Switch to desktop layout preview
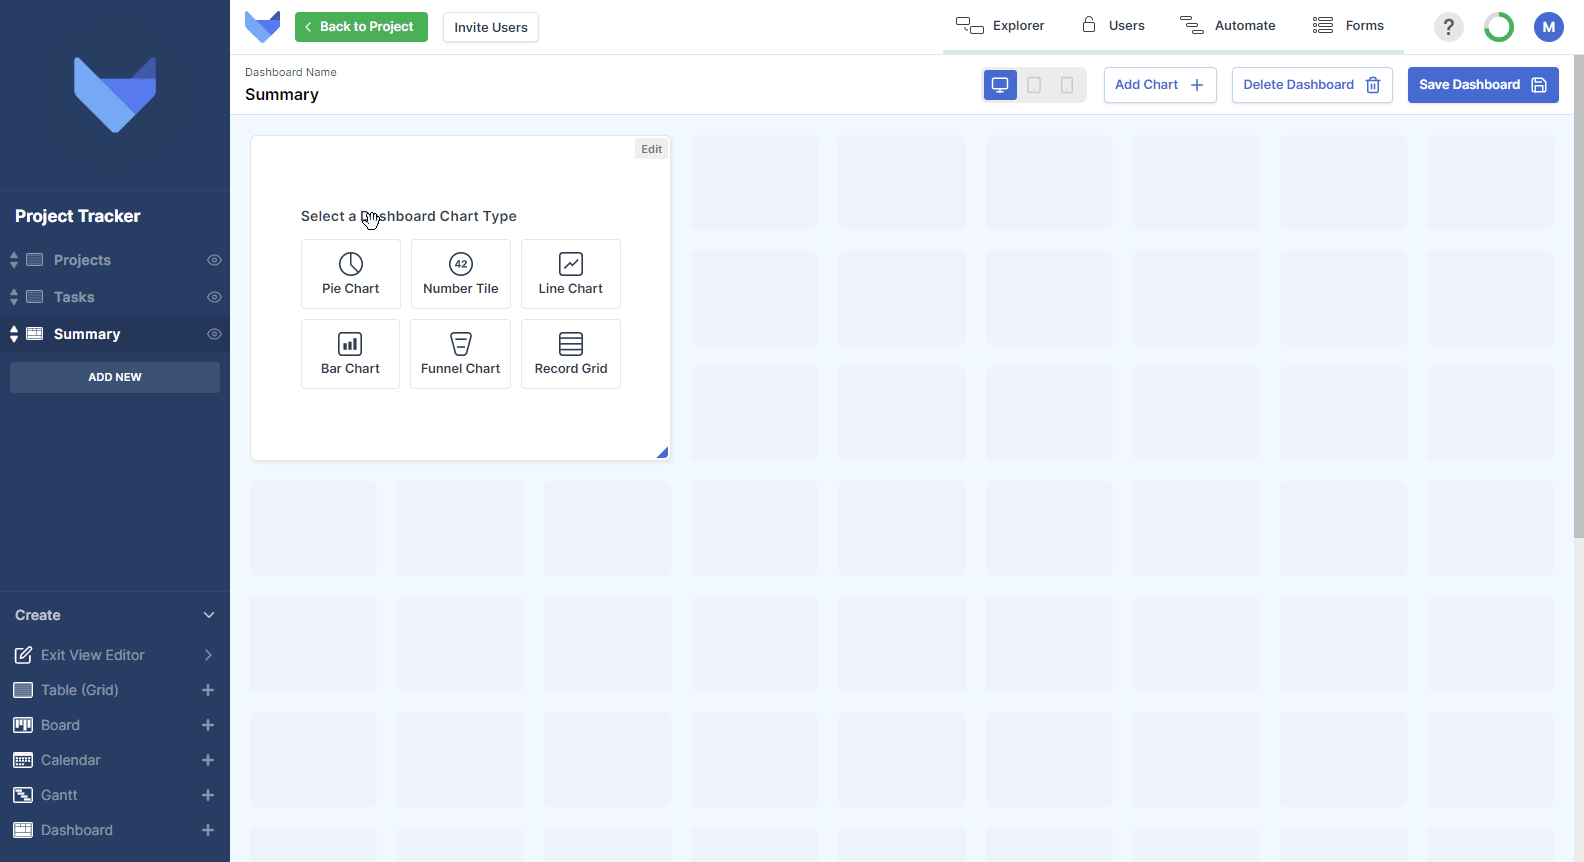1584x862 pixels. 1000,85
